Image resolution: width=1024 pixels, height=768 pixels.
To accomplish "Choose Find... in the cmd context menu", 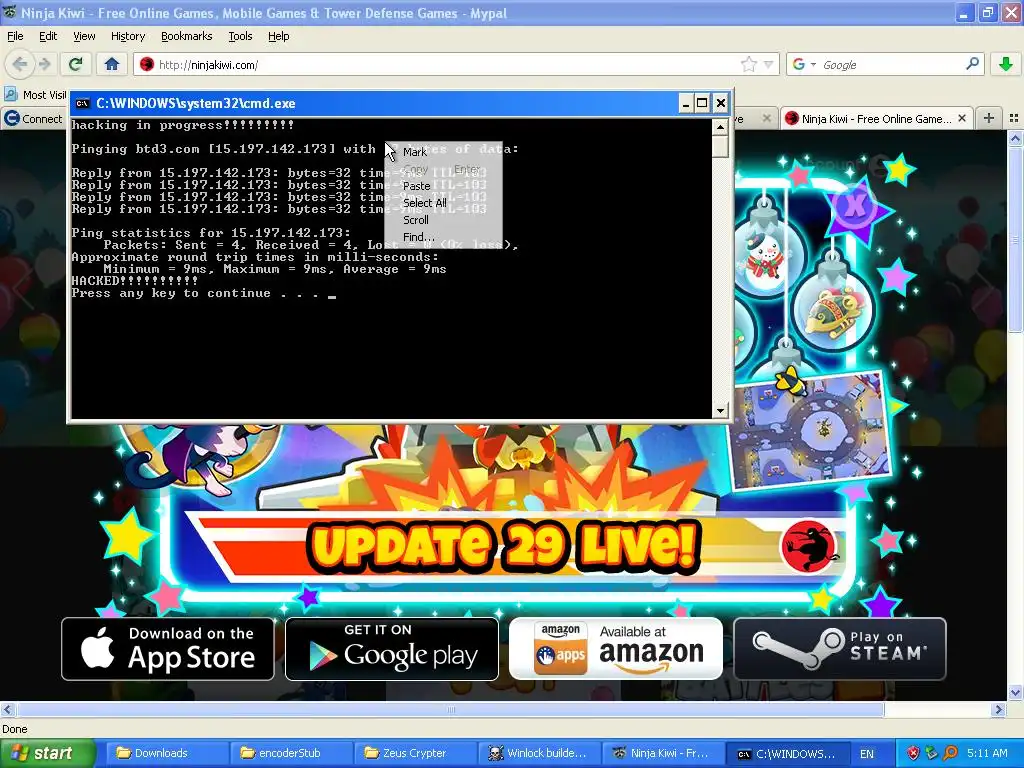I will point(444,237).
